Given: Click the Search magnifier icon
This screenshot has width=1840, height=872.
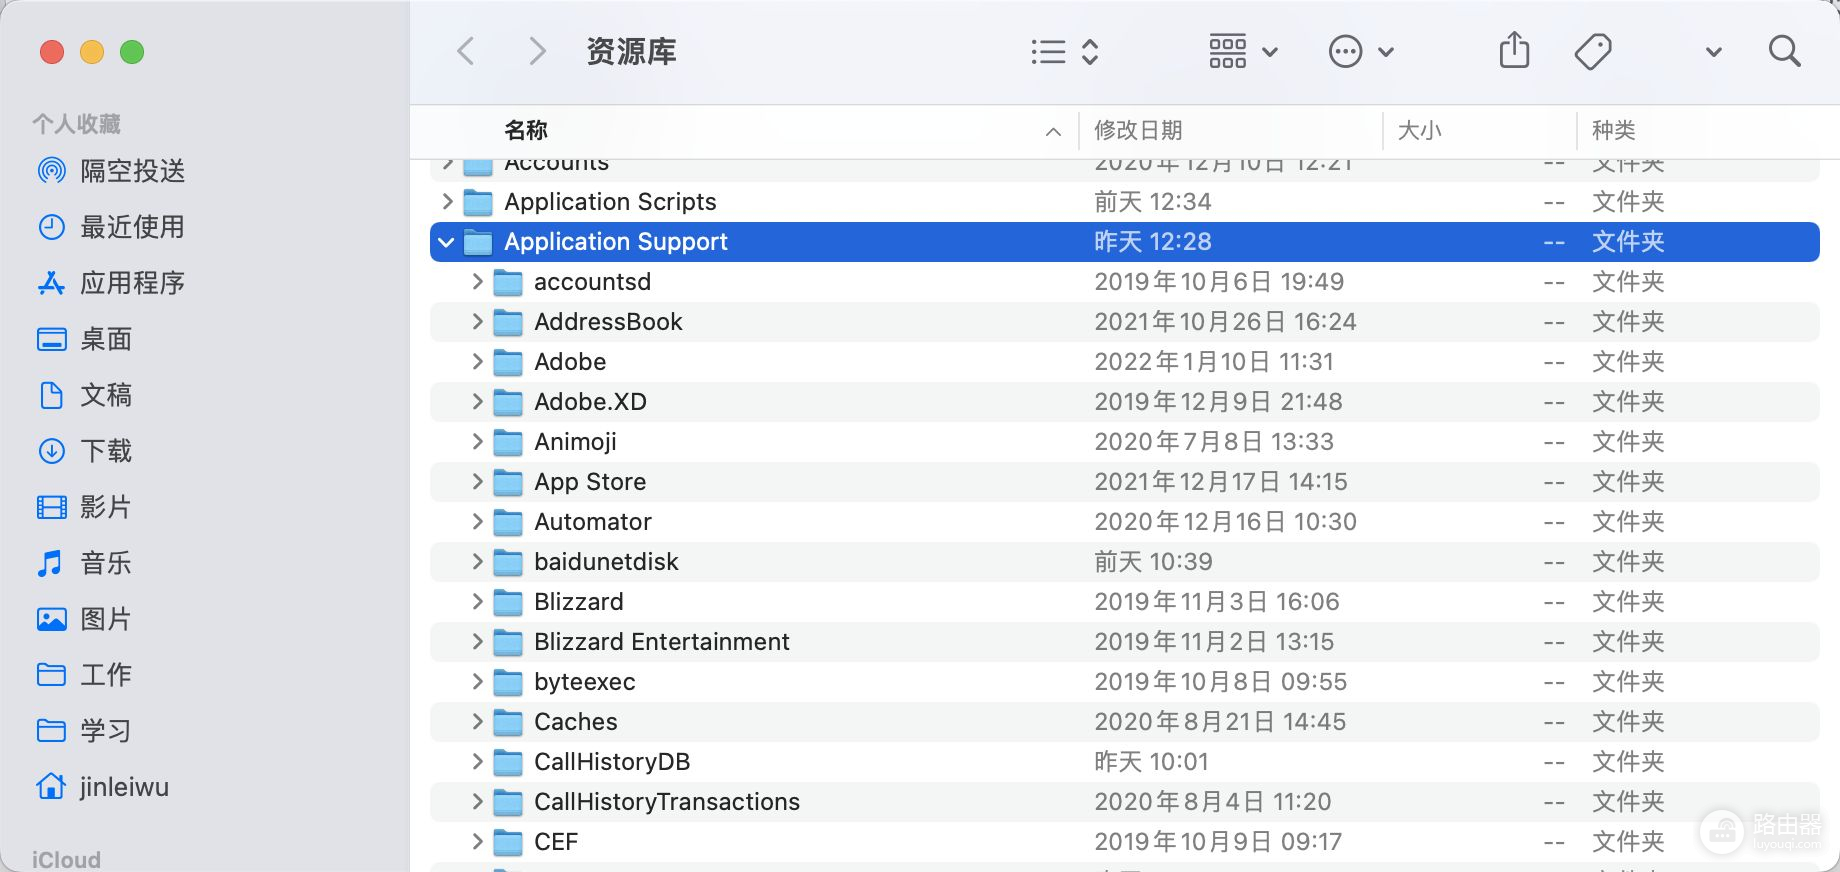Looking at the screenshot, I should pos(1784,51).
